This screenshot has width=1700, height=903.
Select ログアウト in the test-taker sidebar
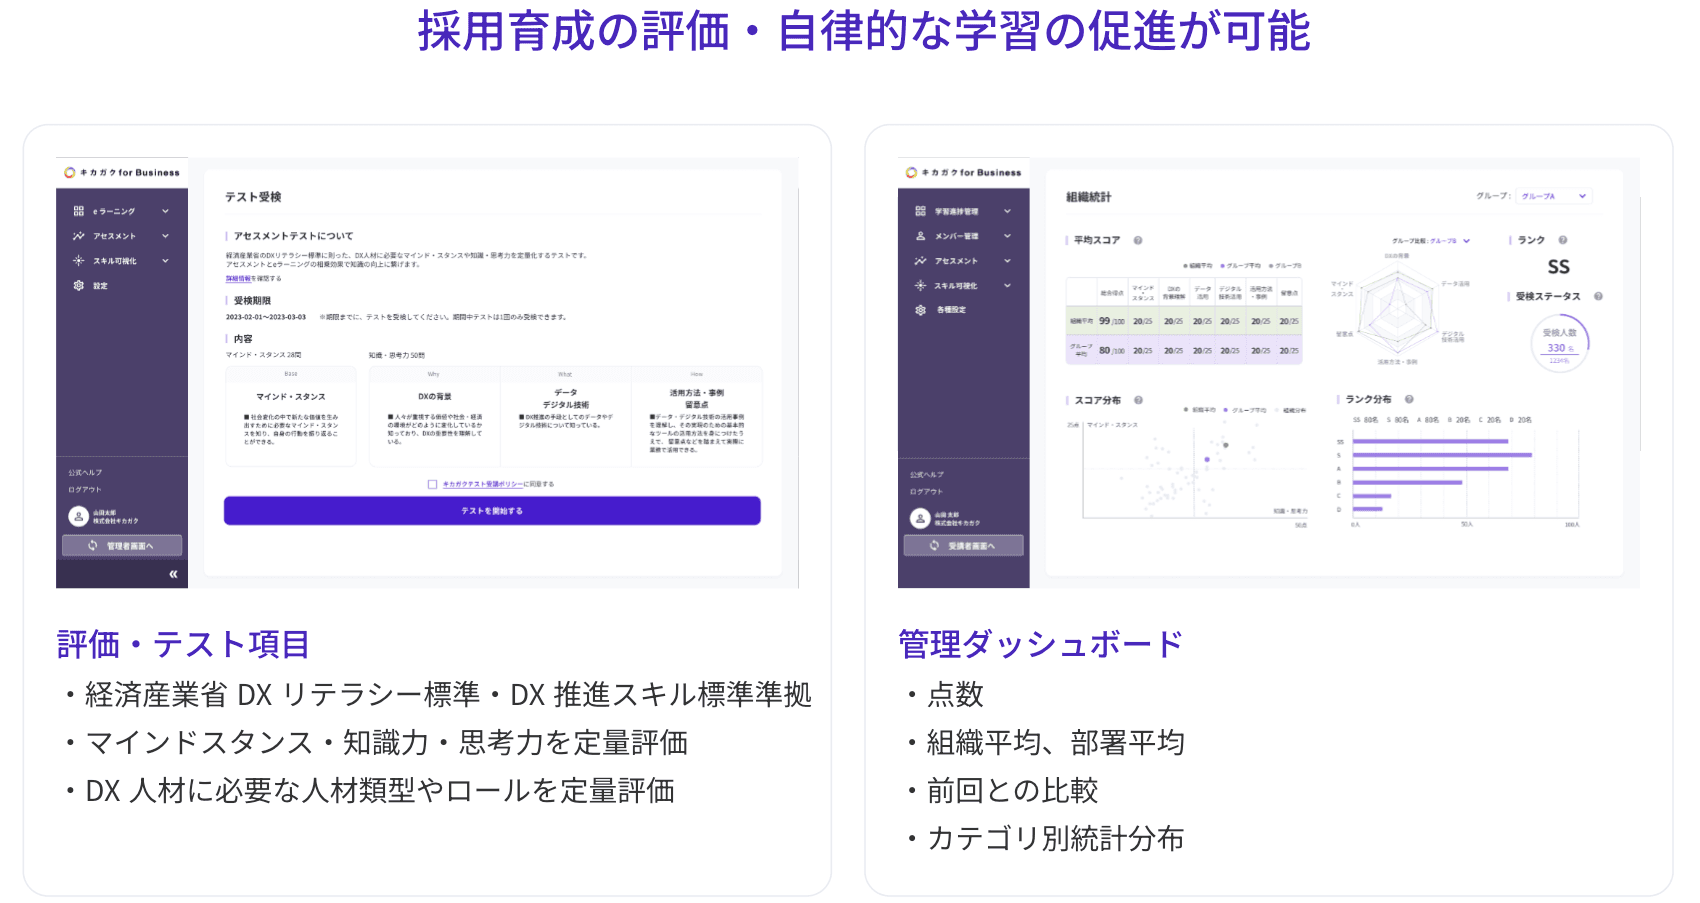(x=85, y=489)
